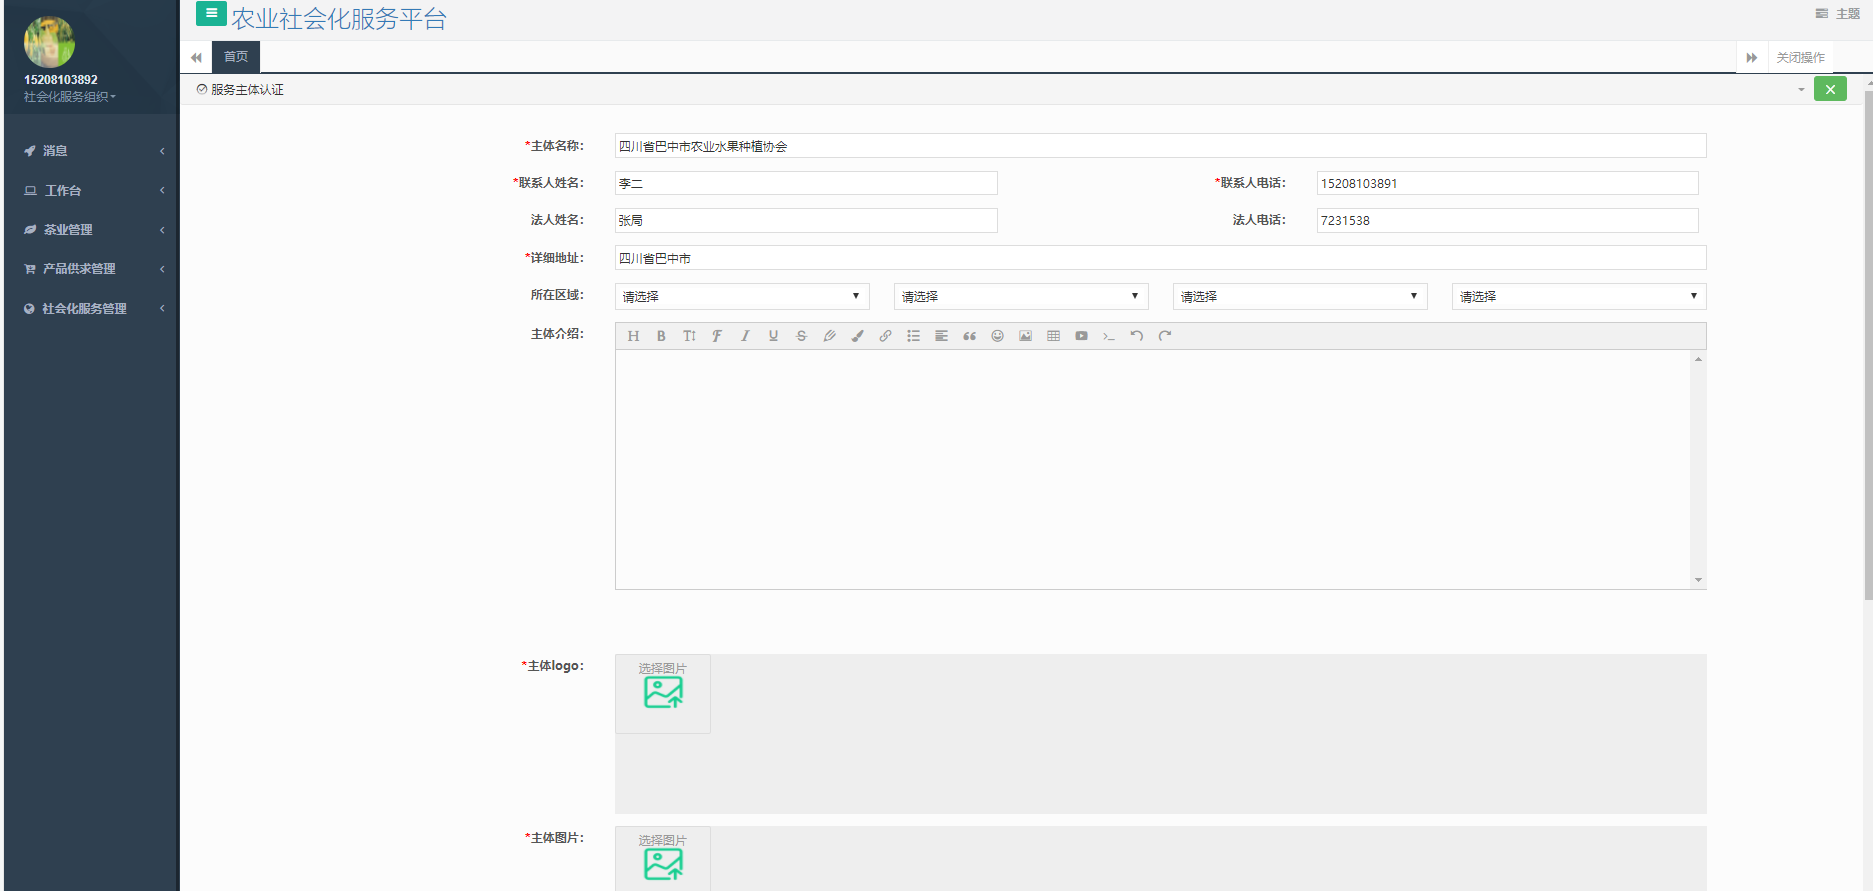Open the first 所在区域 dropdown
Viewport: 1873px width, 891px height.
741,296
